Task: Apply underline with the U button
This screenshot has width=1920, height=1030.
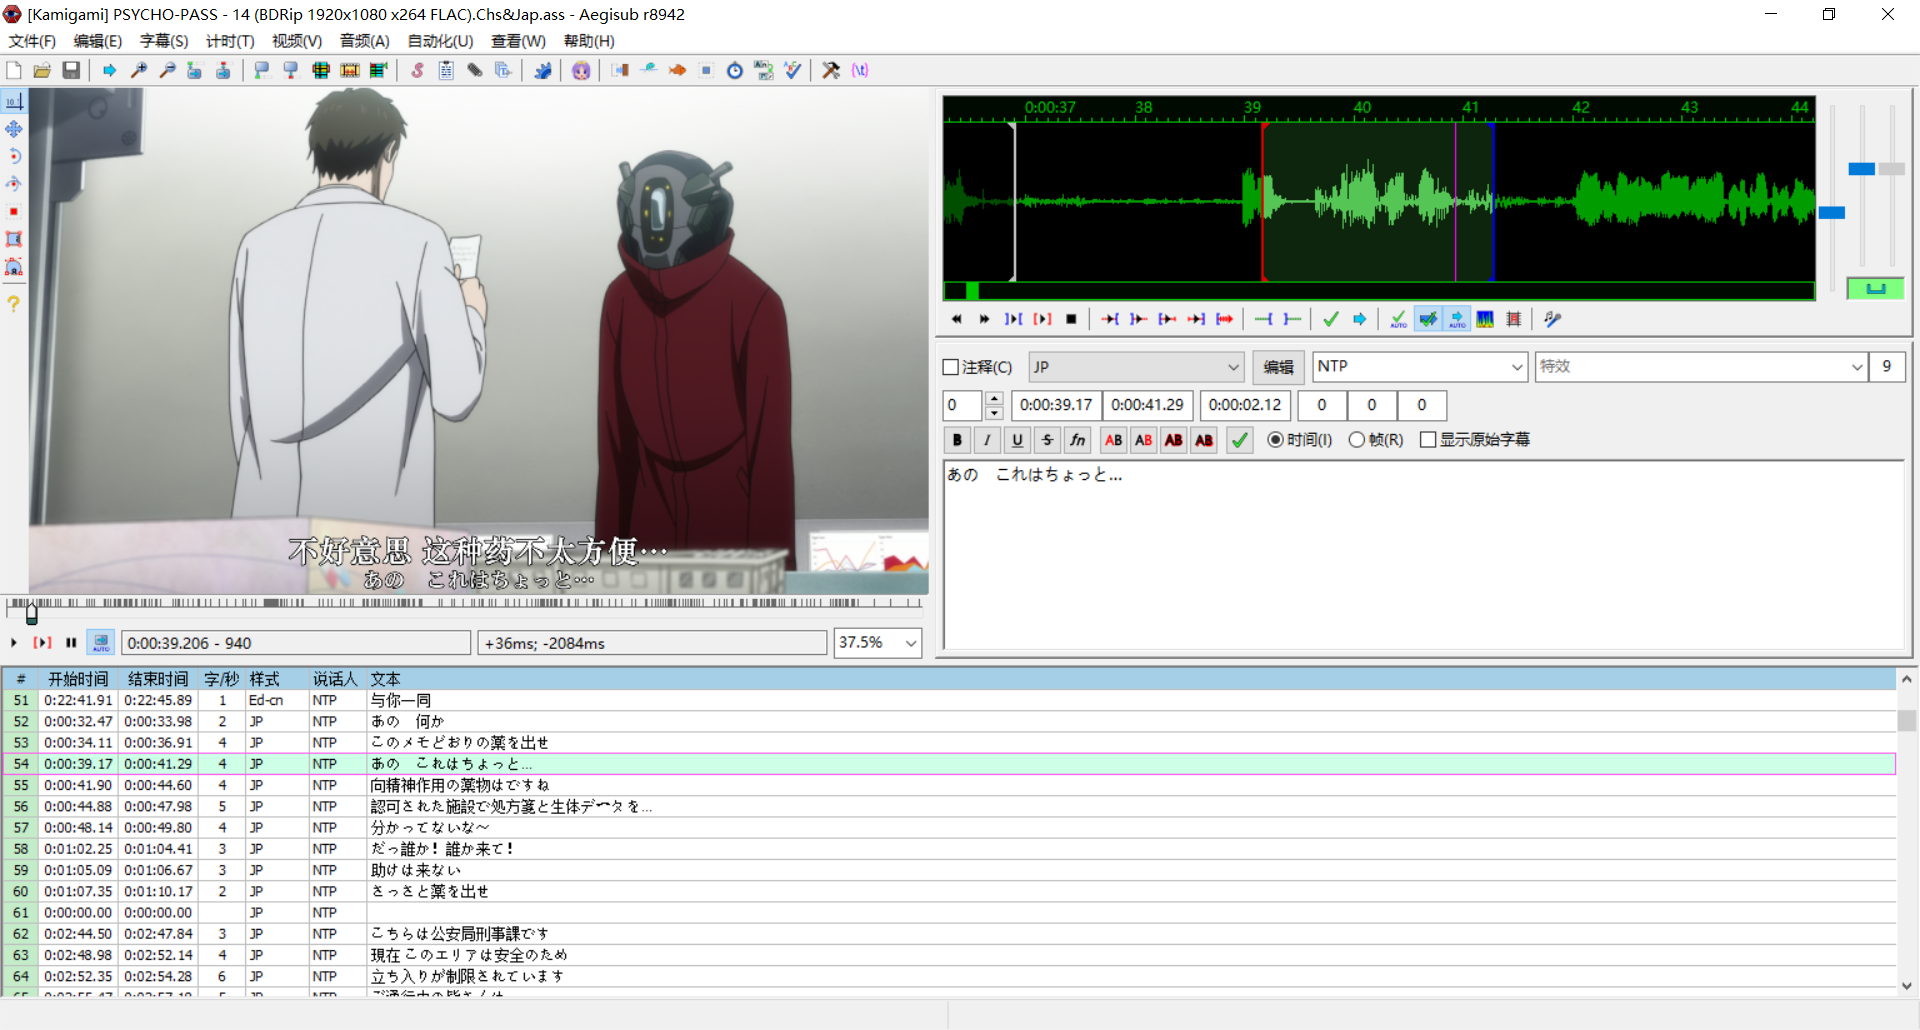Action: pyautogui.click(x=1017, y=440)
